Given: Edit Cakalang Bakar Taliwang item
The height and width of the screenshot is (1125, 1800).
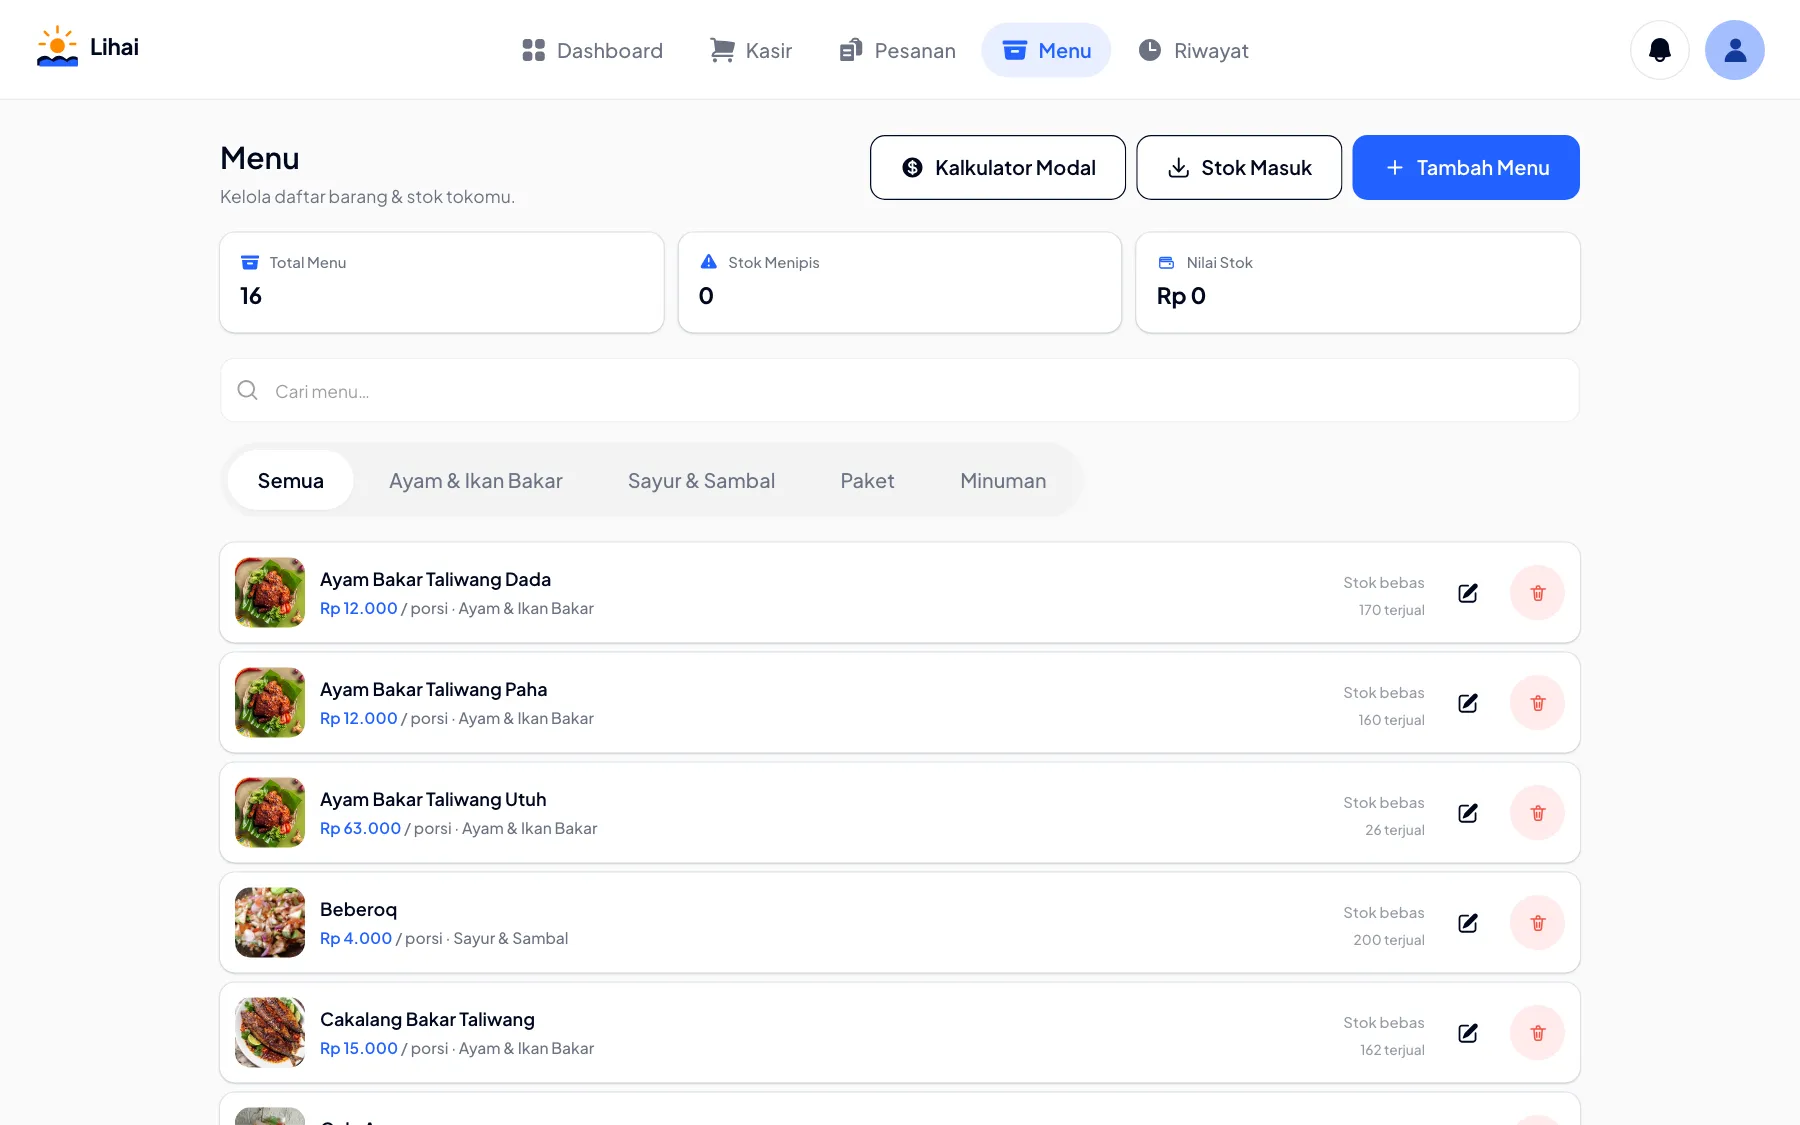Looking at the screenshot, I should click(1468, 1033).
